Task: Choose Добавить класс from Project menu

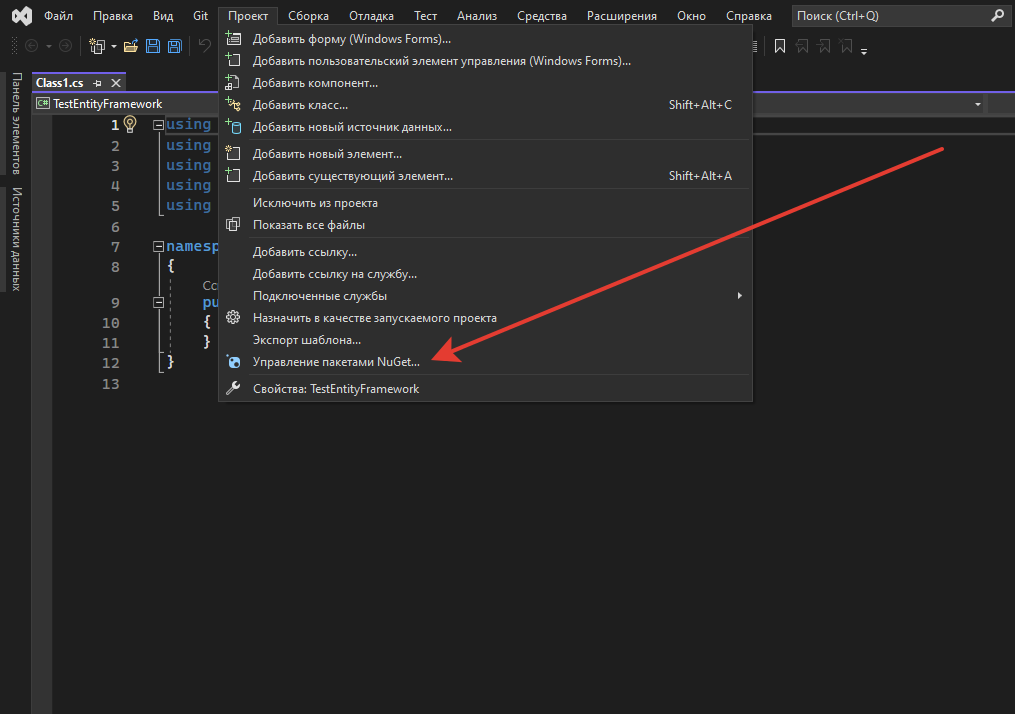Action: pos(300,105)
